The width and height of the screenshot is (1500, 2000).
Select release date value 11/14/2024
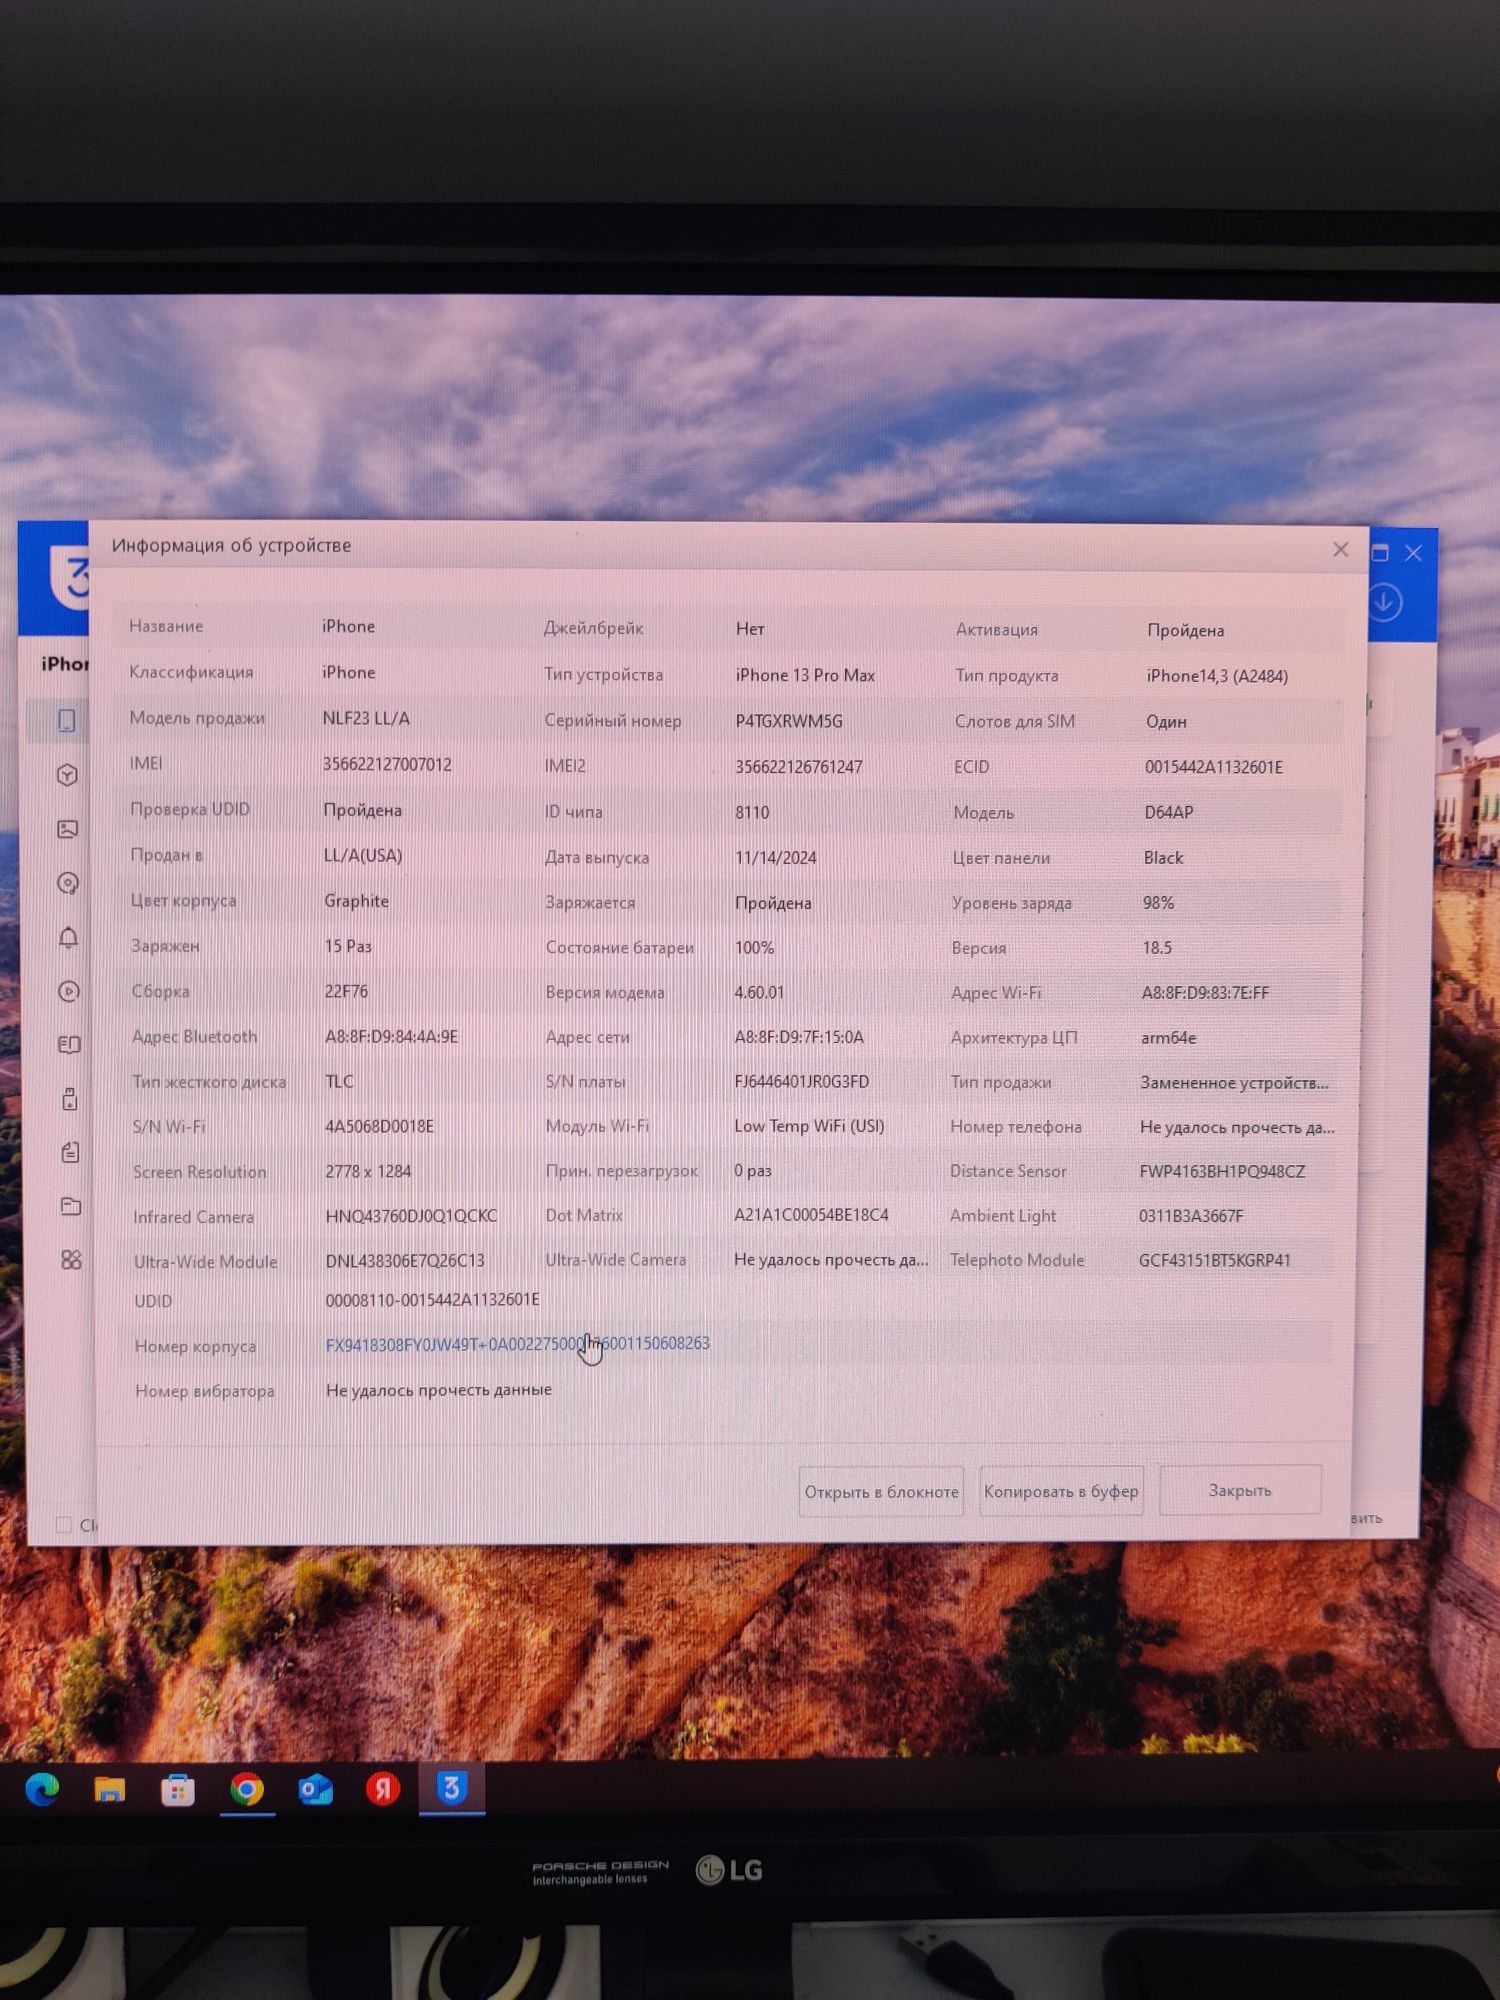775,858
